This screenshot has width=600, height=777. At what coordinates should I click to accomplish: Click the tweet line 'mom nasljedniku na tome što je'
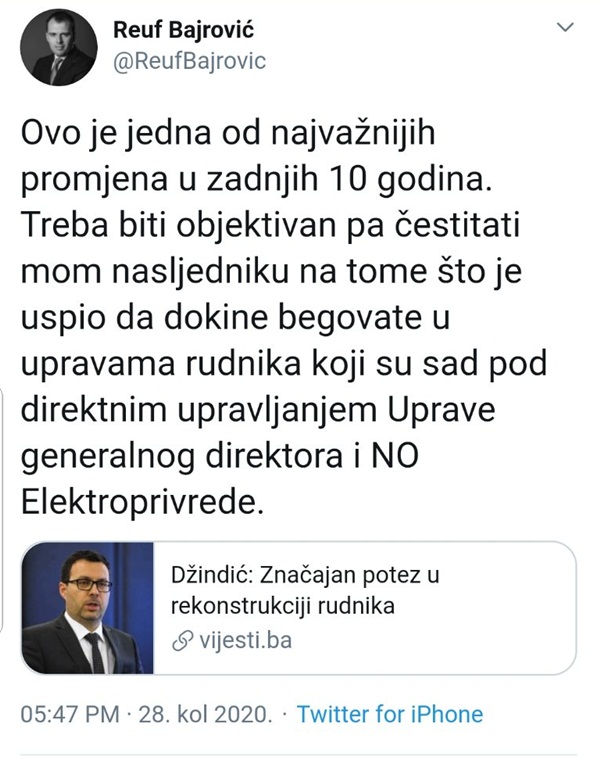click(x=271, y=273)
